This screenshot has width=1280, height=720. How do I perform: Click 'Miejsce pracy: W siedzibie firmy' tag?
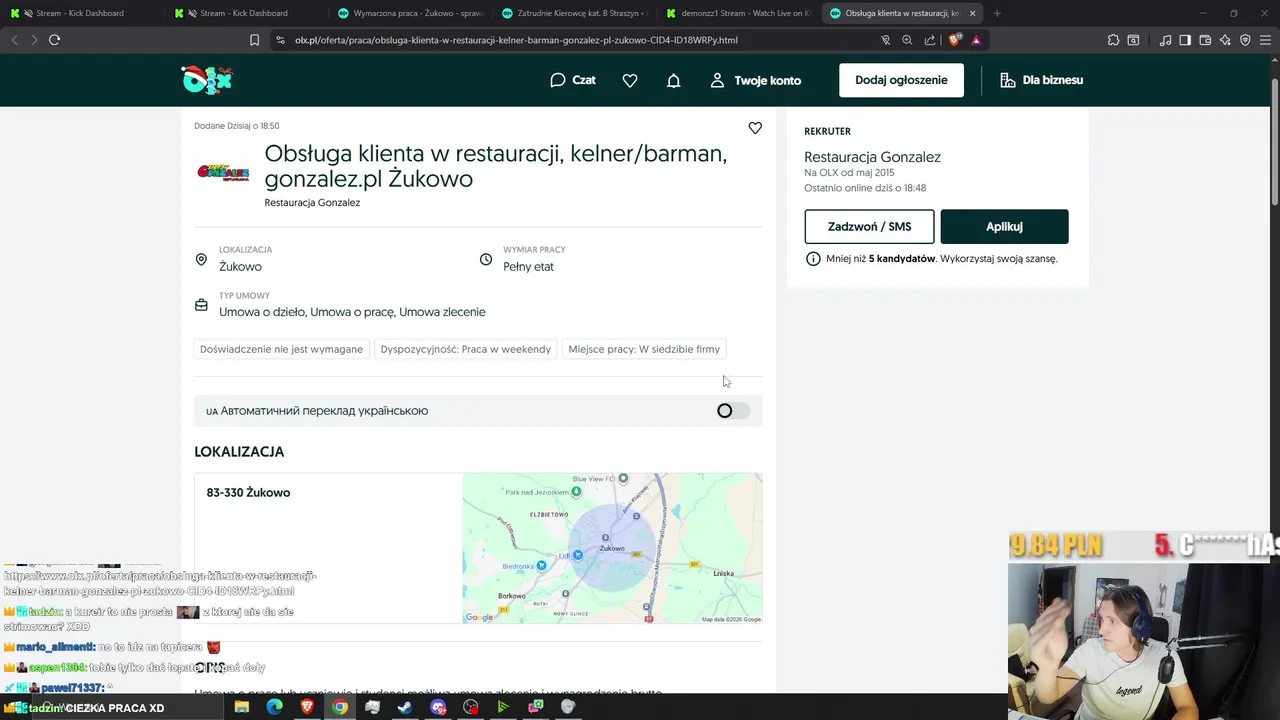coord(644,349)
